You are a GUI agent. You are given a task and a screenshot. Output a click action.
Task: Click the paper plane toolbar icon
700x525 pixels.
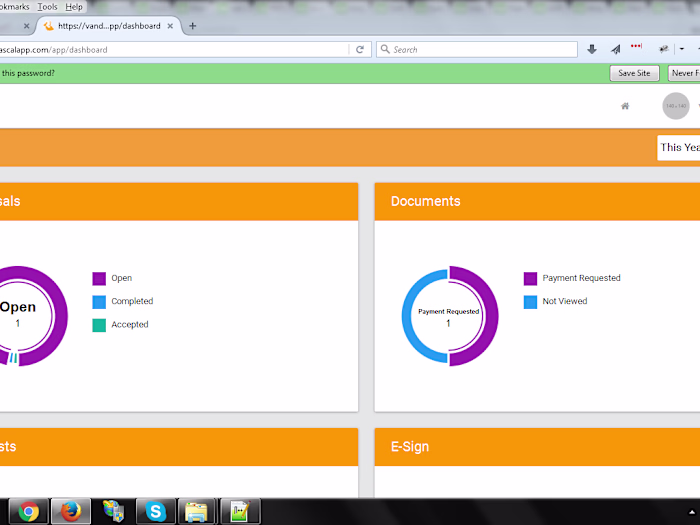tap(616, 50)
